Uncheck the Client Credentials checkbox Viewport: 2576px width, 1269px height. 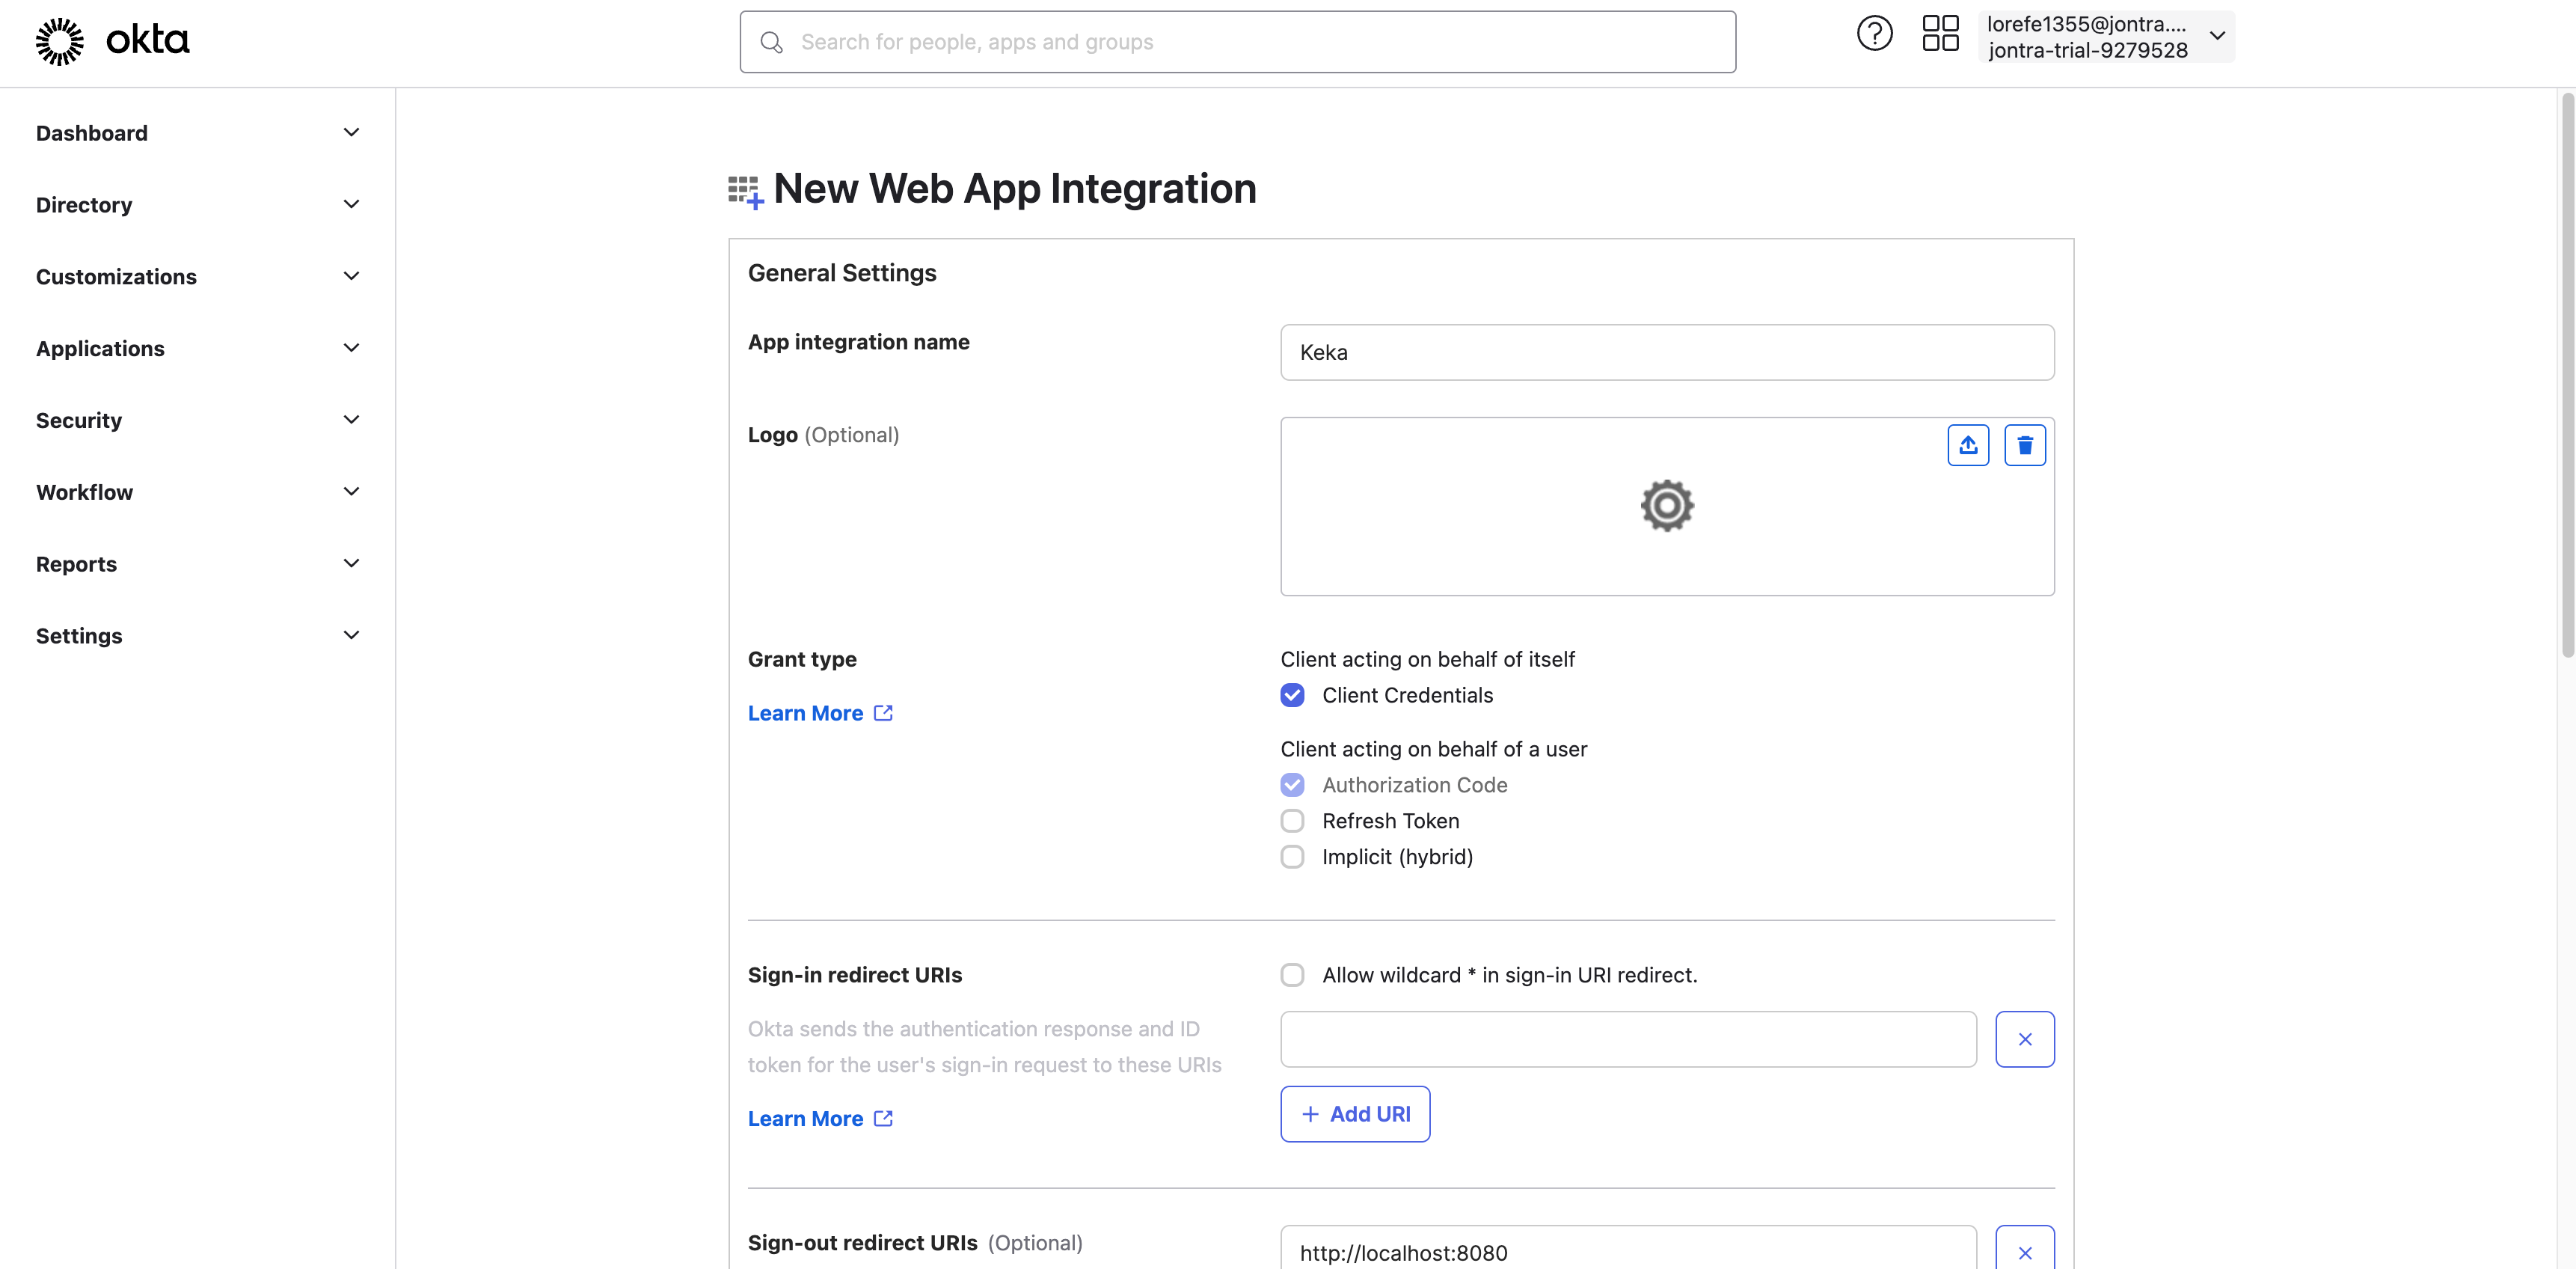(1292, 695)
